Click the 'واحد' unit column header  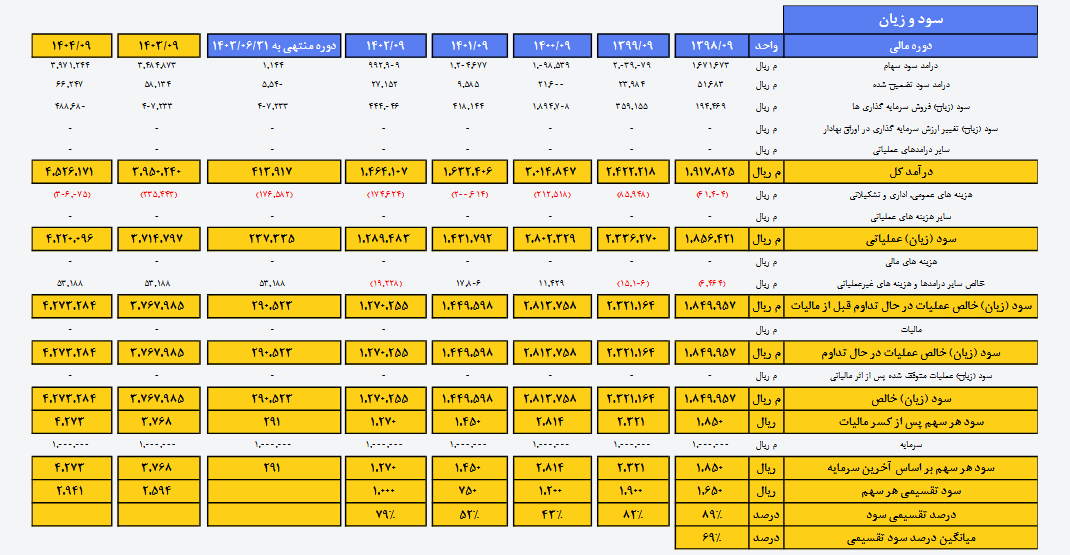765,46
